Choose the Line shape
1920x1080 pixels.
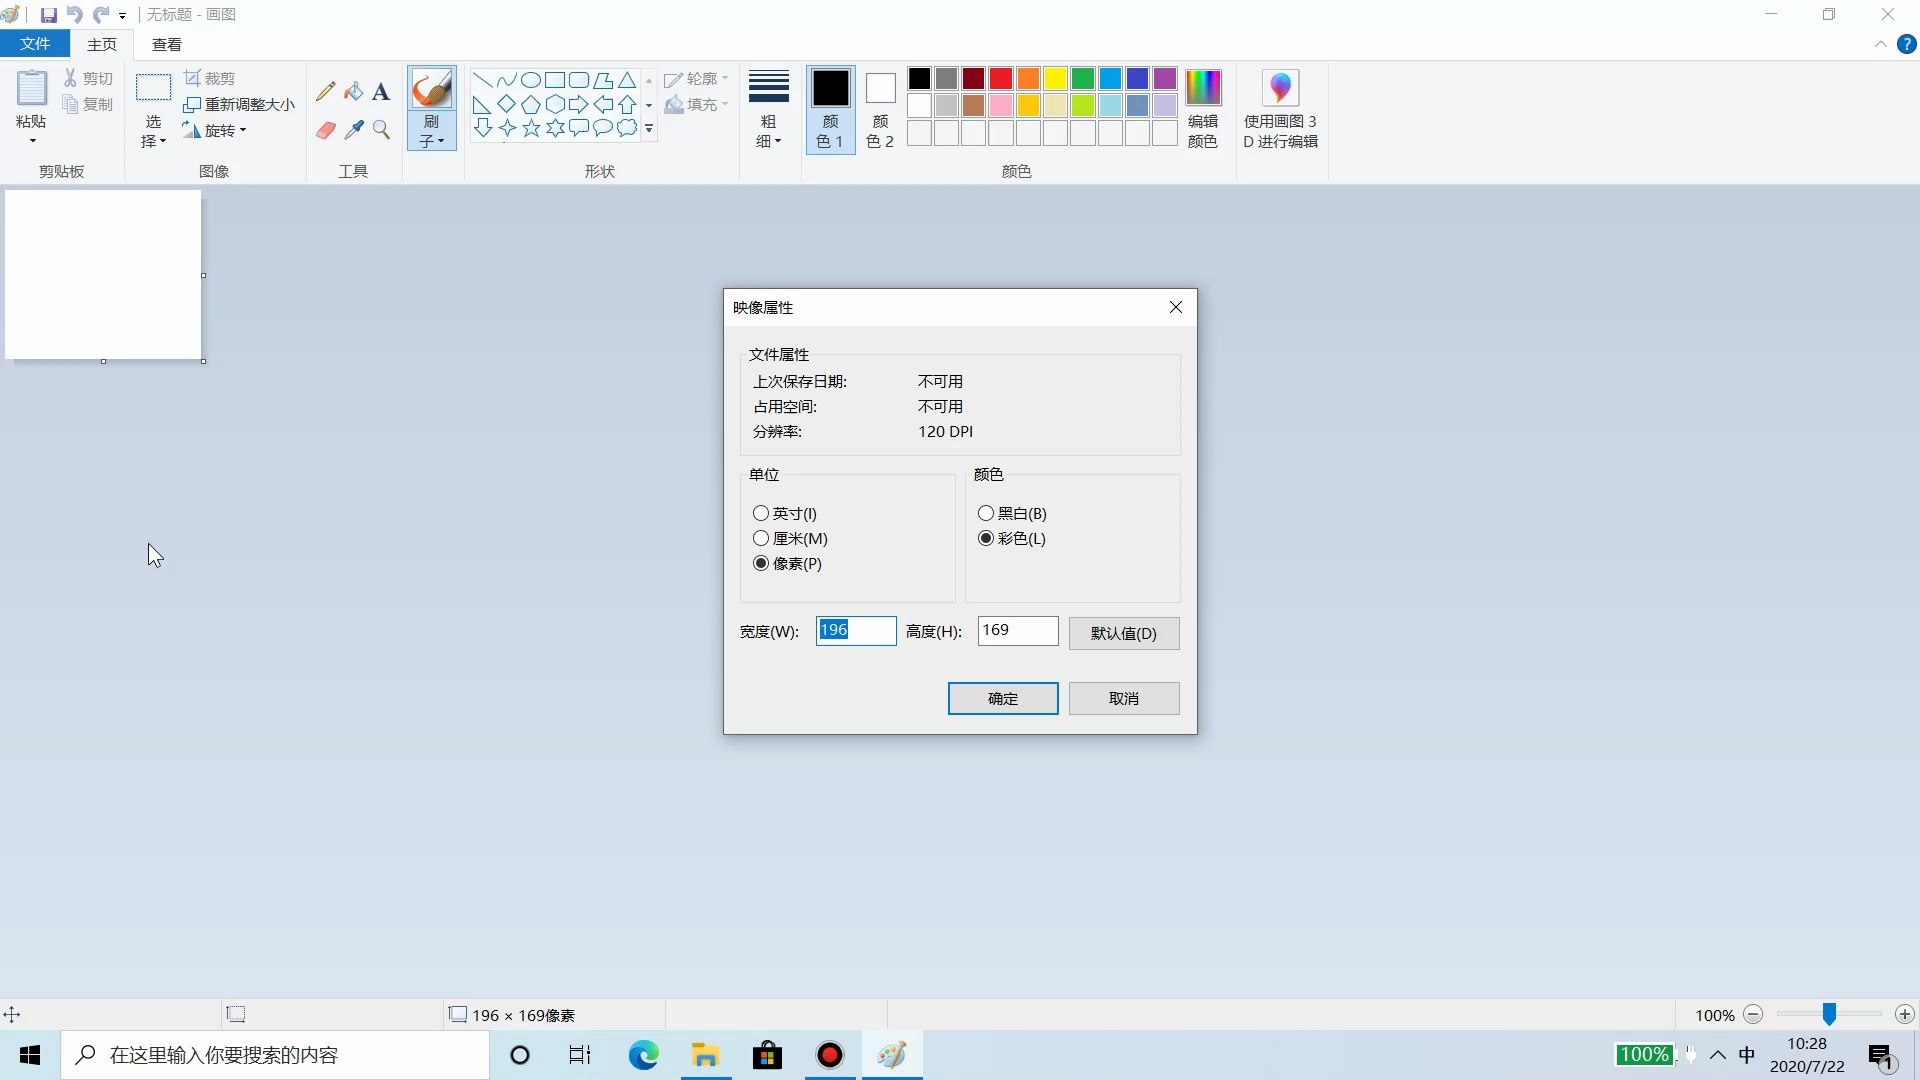click(x=482, y=80)
